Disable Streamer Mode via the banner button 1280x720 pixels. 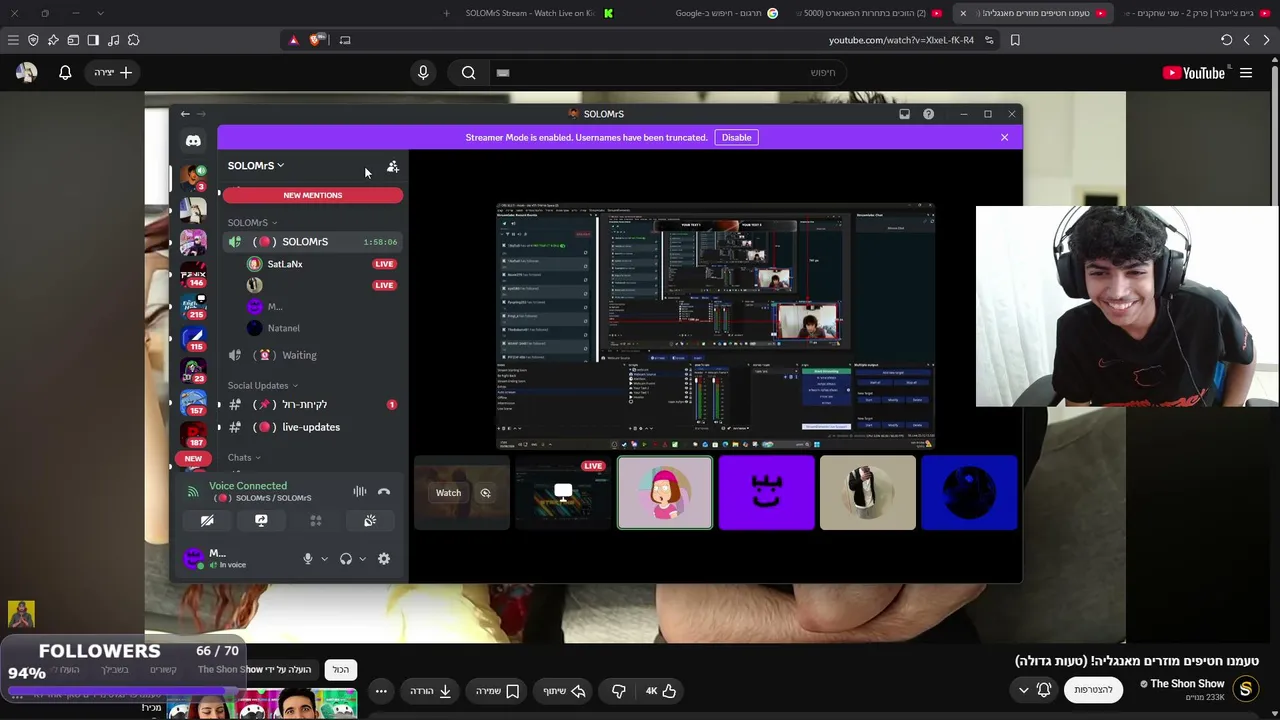737,137
